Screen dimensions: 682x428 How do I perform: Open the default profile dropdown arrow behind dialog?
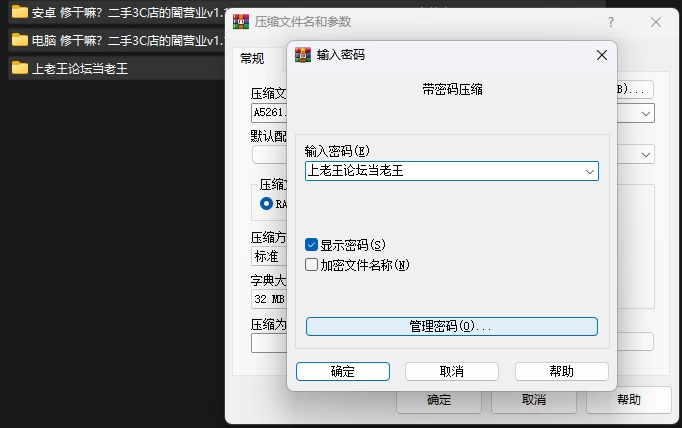pos(646,154)
